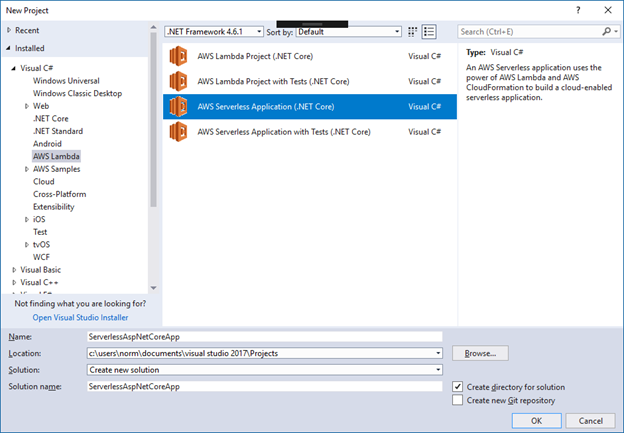Select 'AWS Lambda Project with Tests (.NET Core)' name
The height and width of the screenshot is (433, 624).
coord(273,81)
